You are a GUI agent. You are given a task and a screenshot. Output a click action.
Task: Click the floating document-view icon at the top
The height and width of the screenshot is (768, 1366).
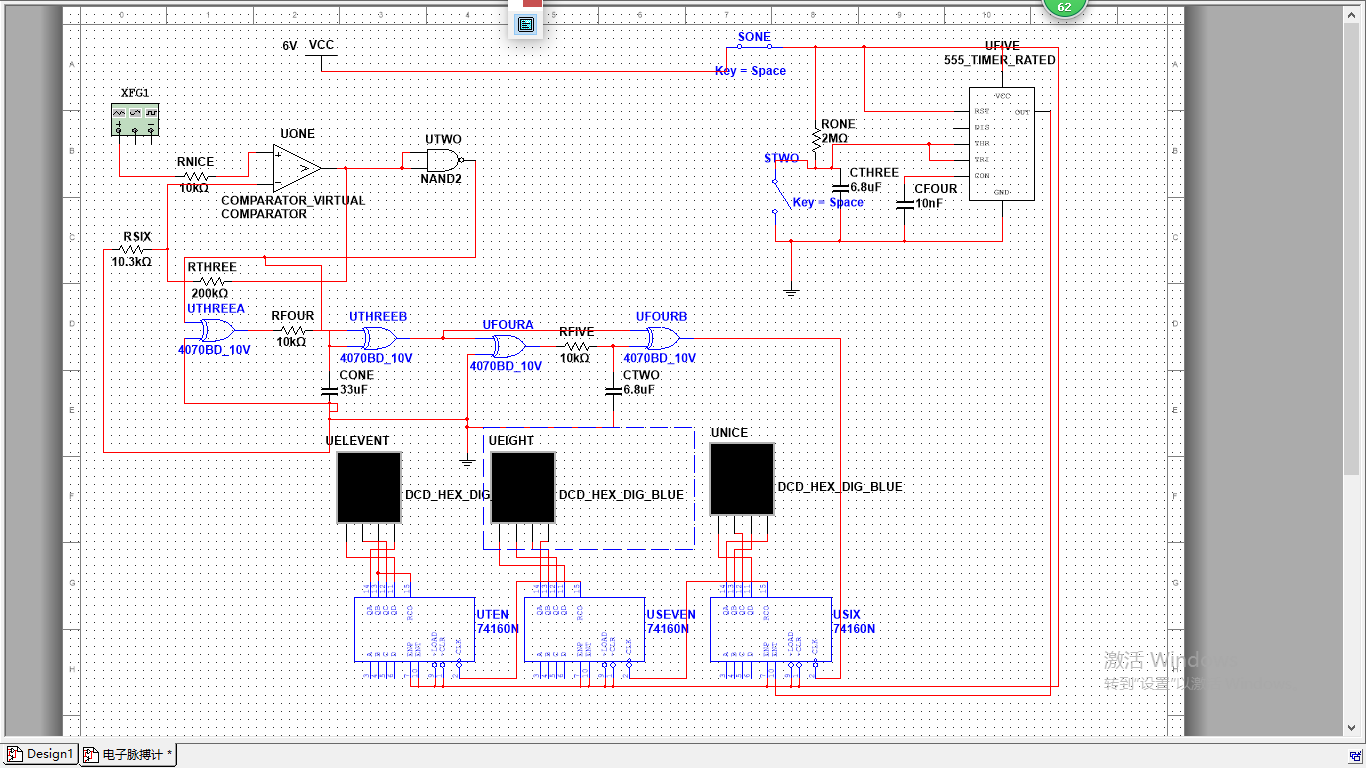526,24
